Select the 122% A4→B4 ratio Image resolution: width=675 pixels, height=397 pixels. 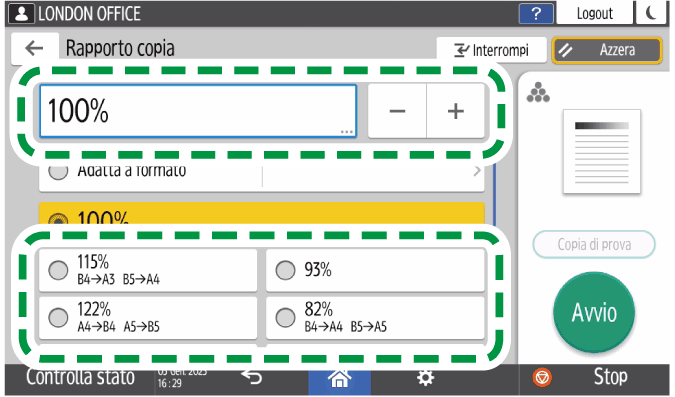coord(148,318)
